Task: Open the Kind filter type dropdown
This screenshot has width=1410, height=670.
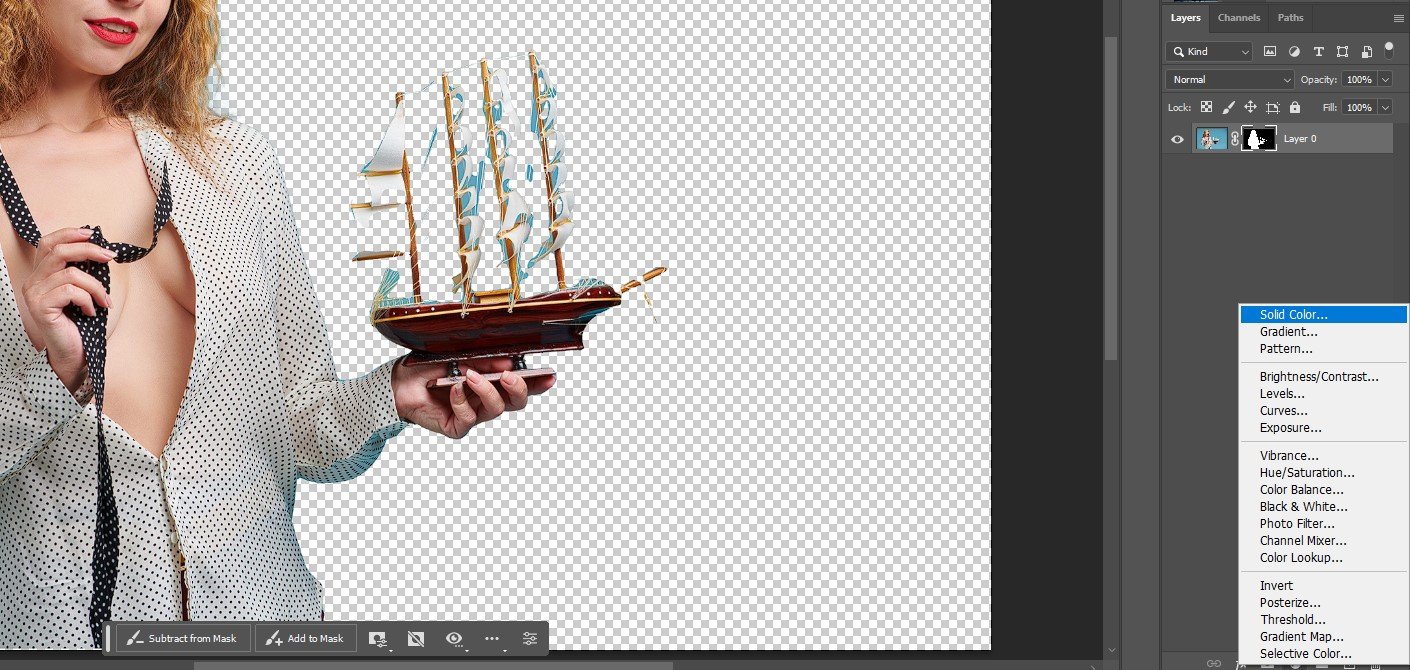Action: point(1209,51)
